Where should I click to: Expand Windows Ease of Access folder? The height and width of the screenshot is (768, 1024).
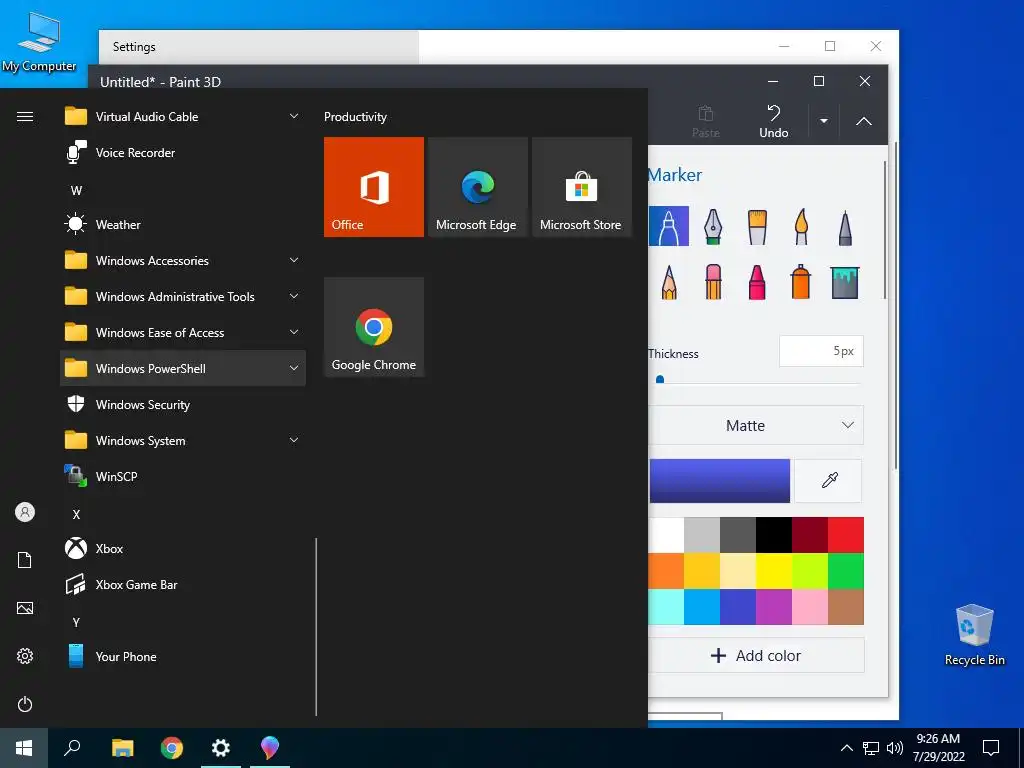pyautogui.click(x=183, y=332)
